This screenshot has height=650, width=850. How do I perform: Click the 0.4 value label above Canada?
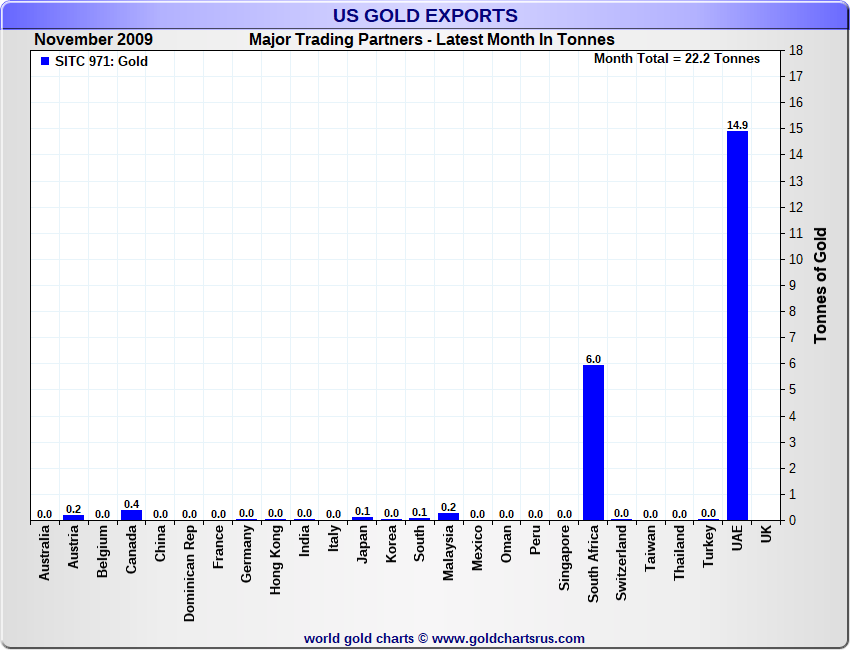(x=131, y=504)
